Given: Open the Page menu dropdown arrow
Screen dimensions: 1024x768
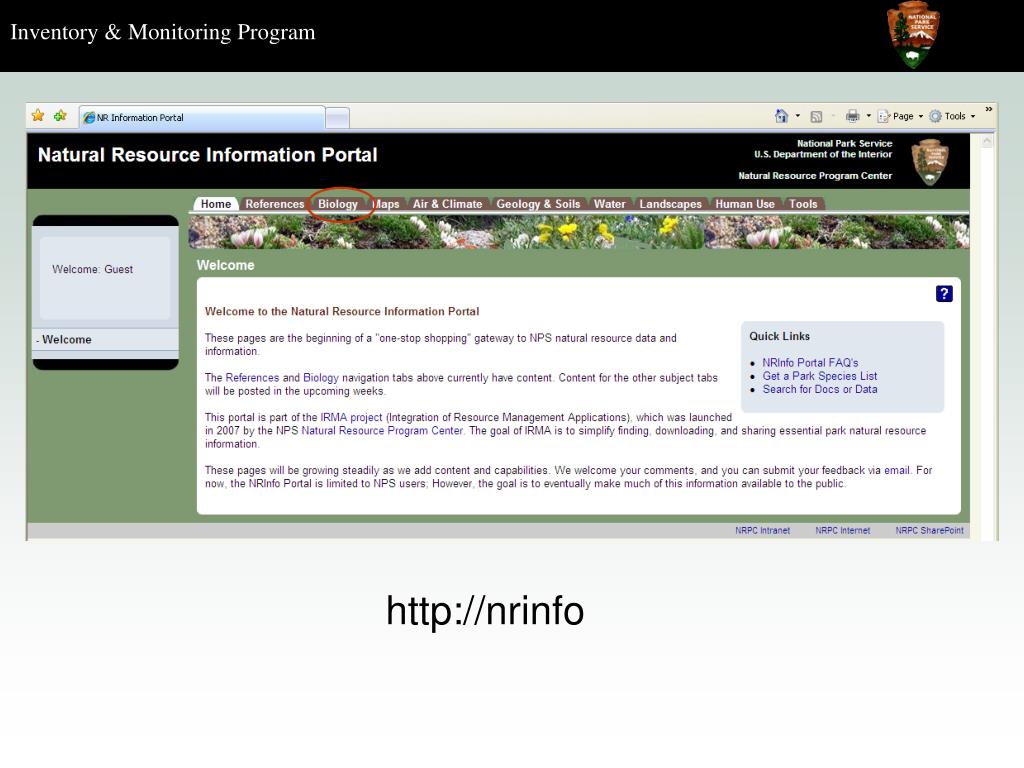Looking at the screenshot, I should point(921,116).
